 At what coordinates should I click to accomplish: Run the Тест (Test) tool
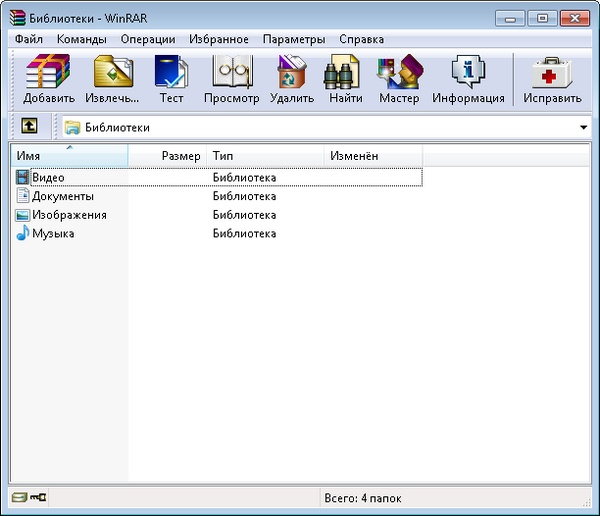pos(171,72)
